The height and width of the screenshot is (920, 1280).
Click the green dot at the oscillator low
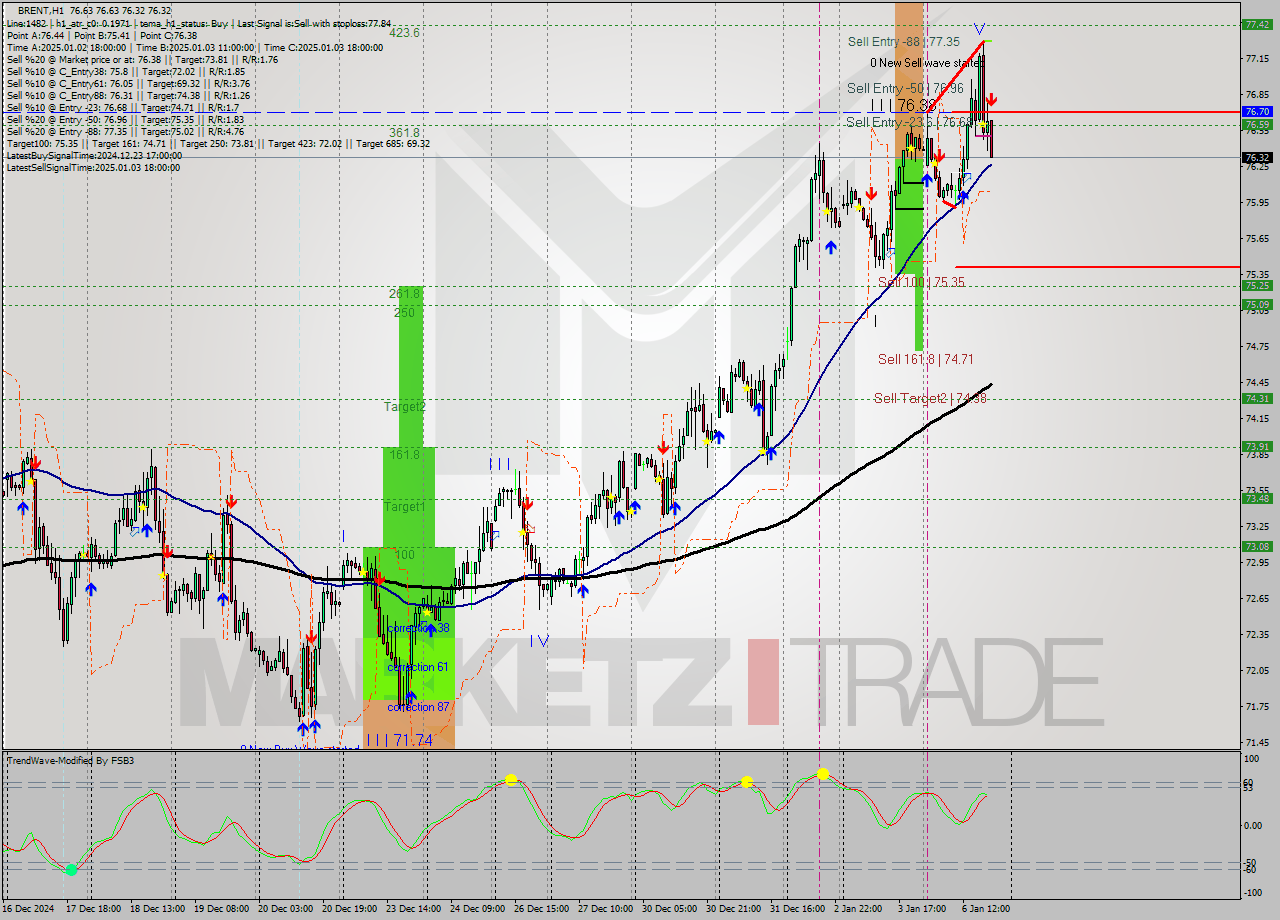click(71, 870)
